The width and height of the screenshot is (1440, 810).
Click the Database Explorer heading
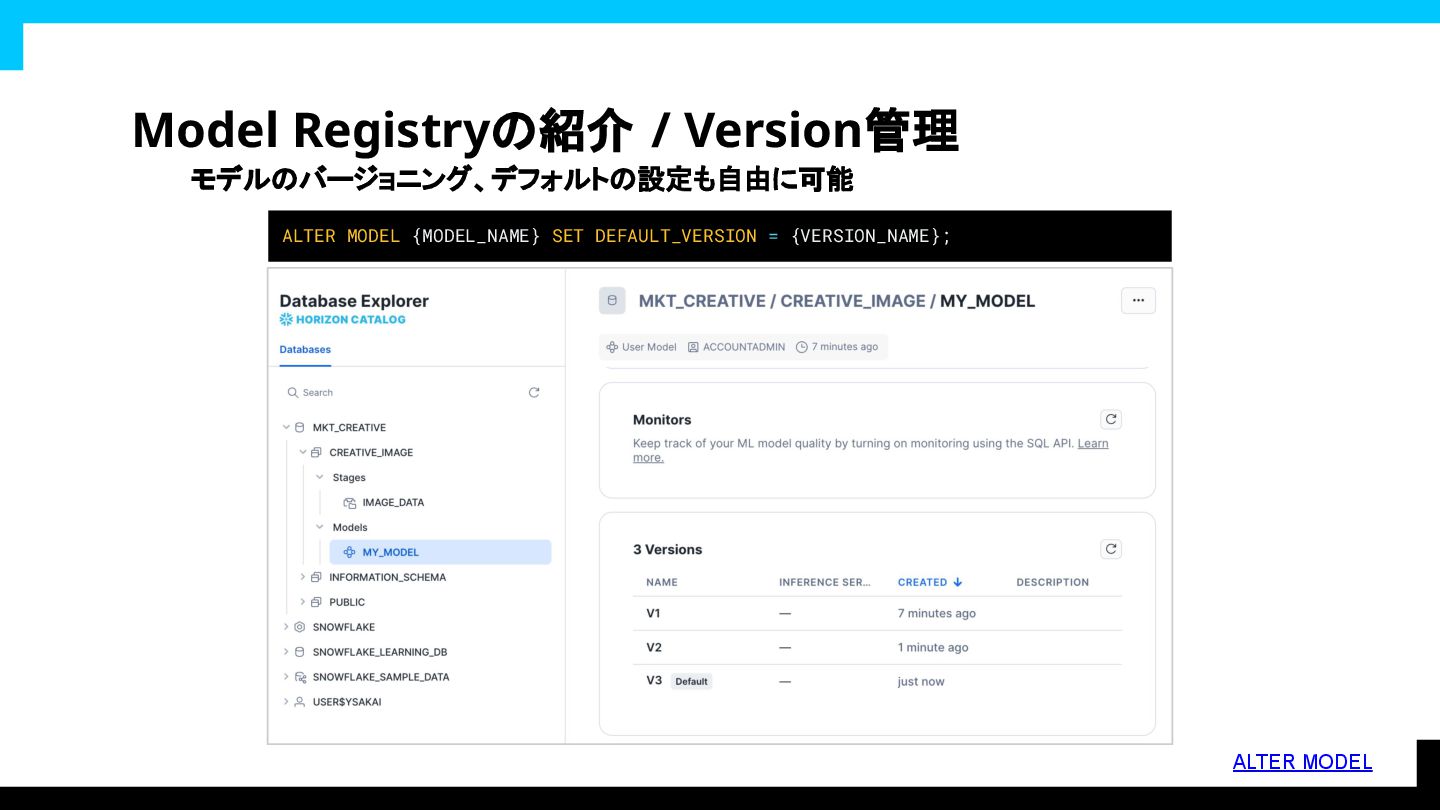point(354,301)
